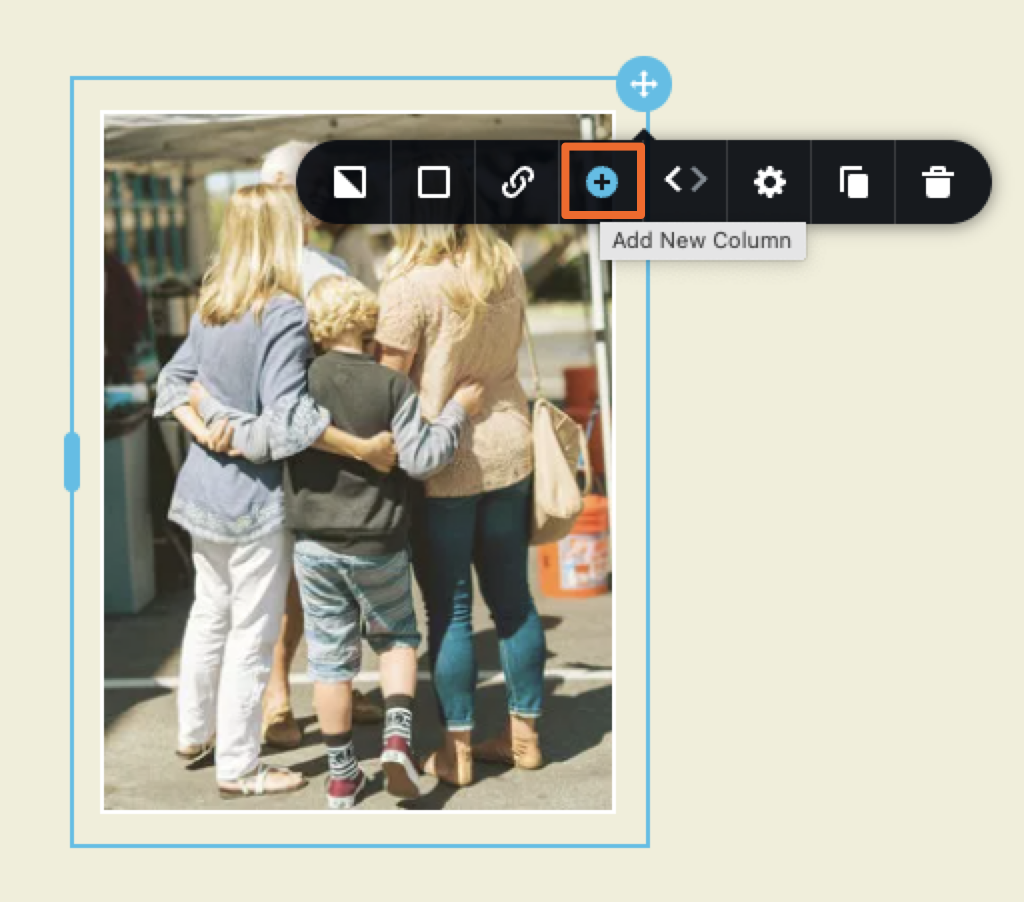Click the "Add New Column" tooltip label
The image size is (1024, 902).
pyautogui.click(x=702, y=241)
